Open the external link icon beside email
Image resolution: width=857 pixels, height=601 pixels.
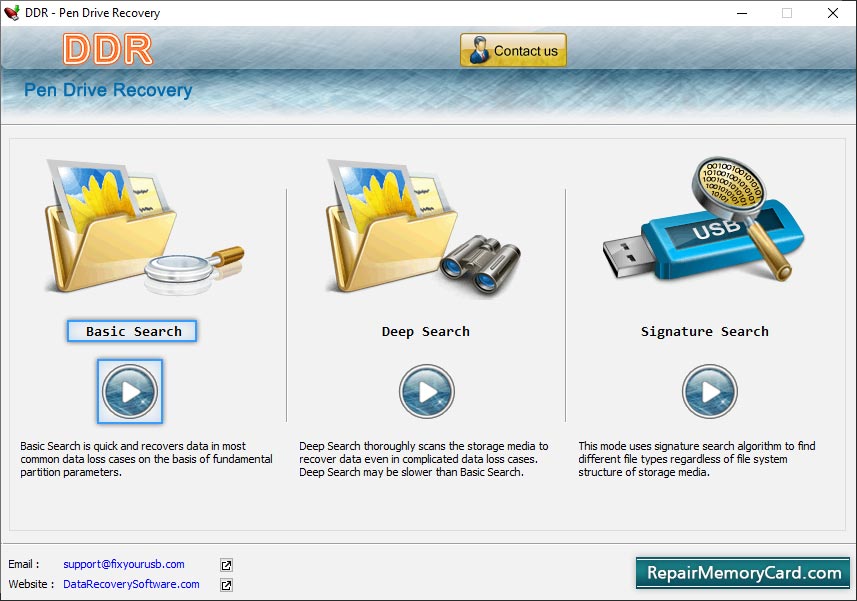(x=226, y=565)
